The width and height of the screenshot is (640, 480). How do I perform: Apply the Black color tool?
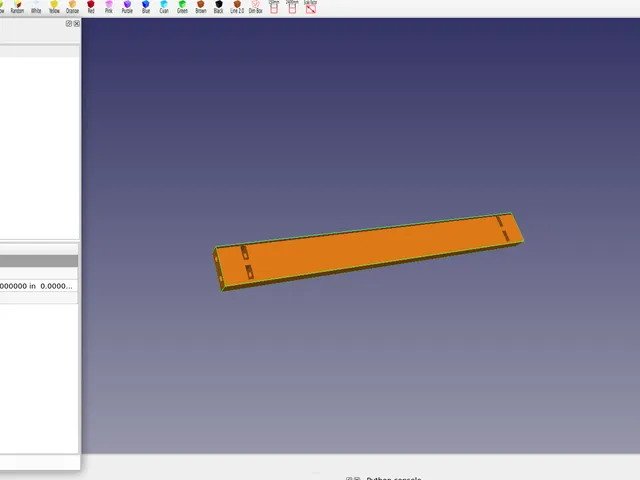pos(219,7)
